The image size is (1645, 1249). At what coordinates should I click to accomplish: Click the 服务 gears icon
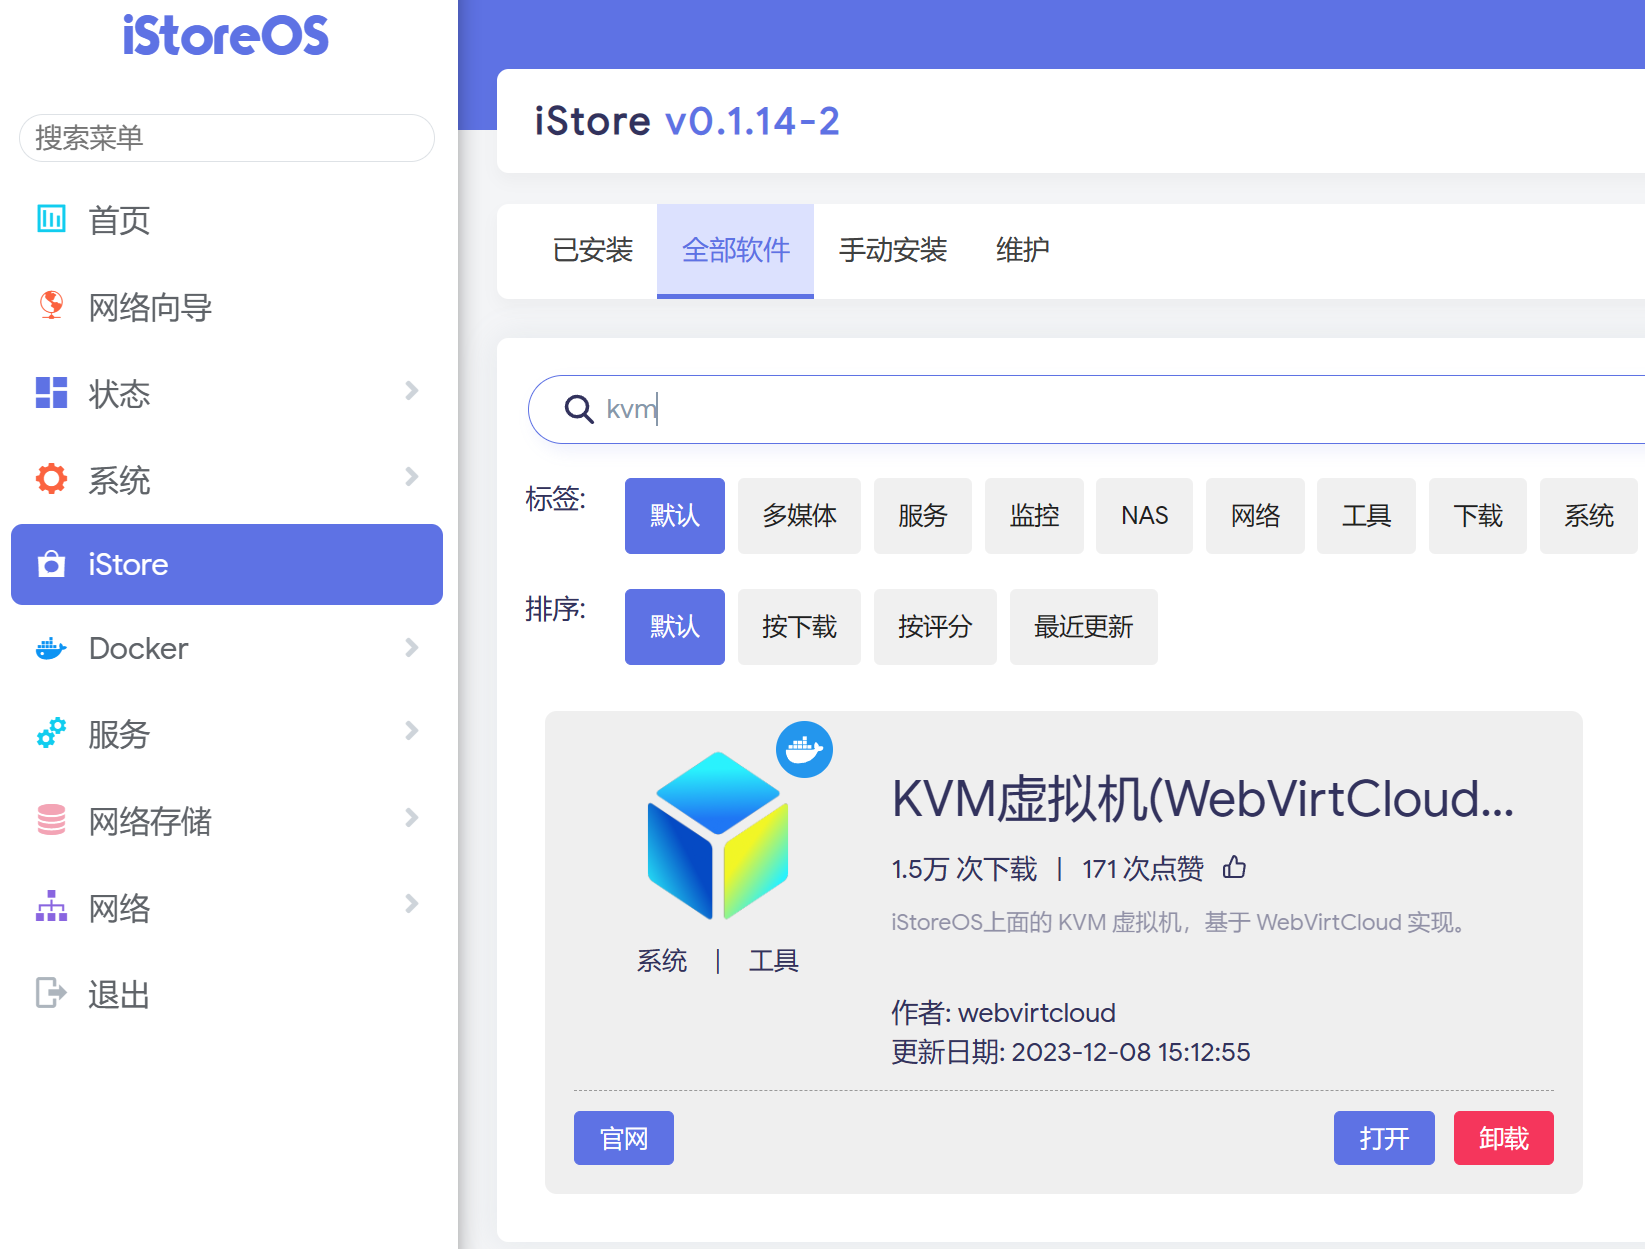[x=51, y=733]
